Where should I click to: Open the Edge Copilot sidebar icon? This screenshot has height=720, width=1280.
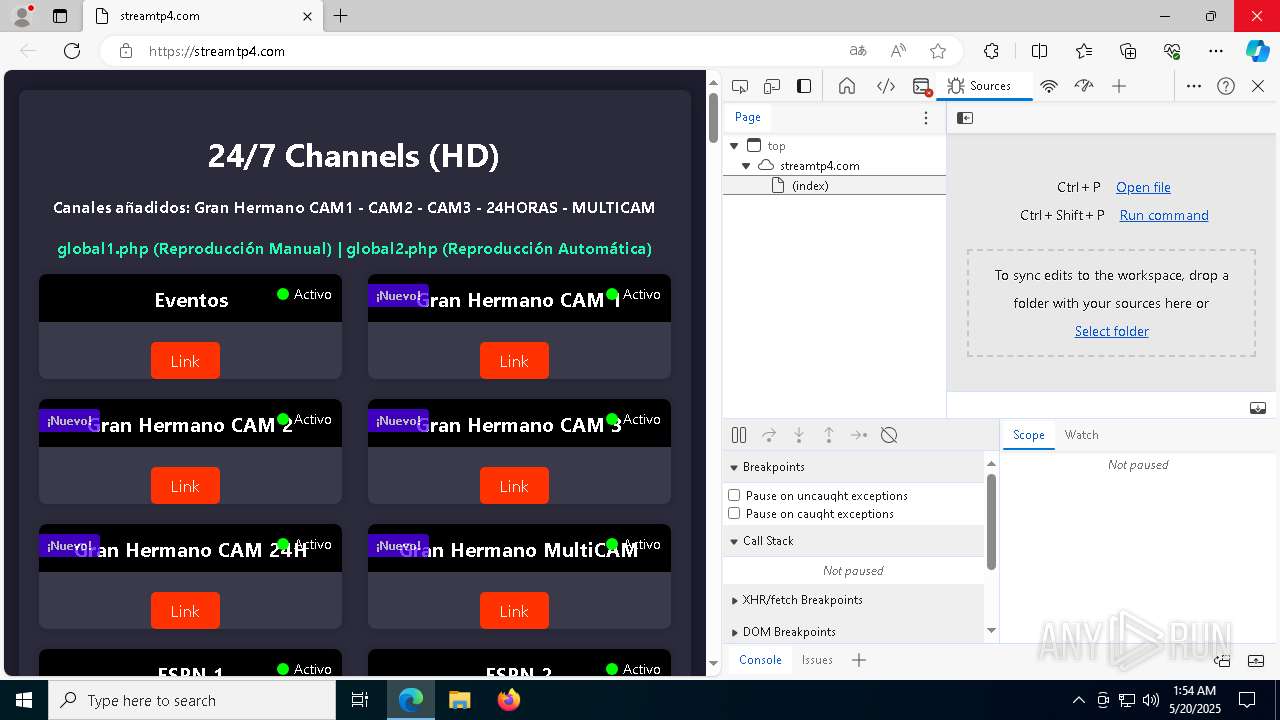pyautogui.click(x=1258, y=51)
